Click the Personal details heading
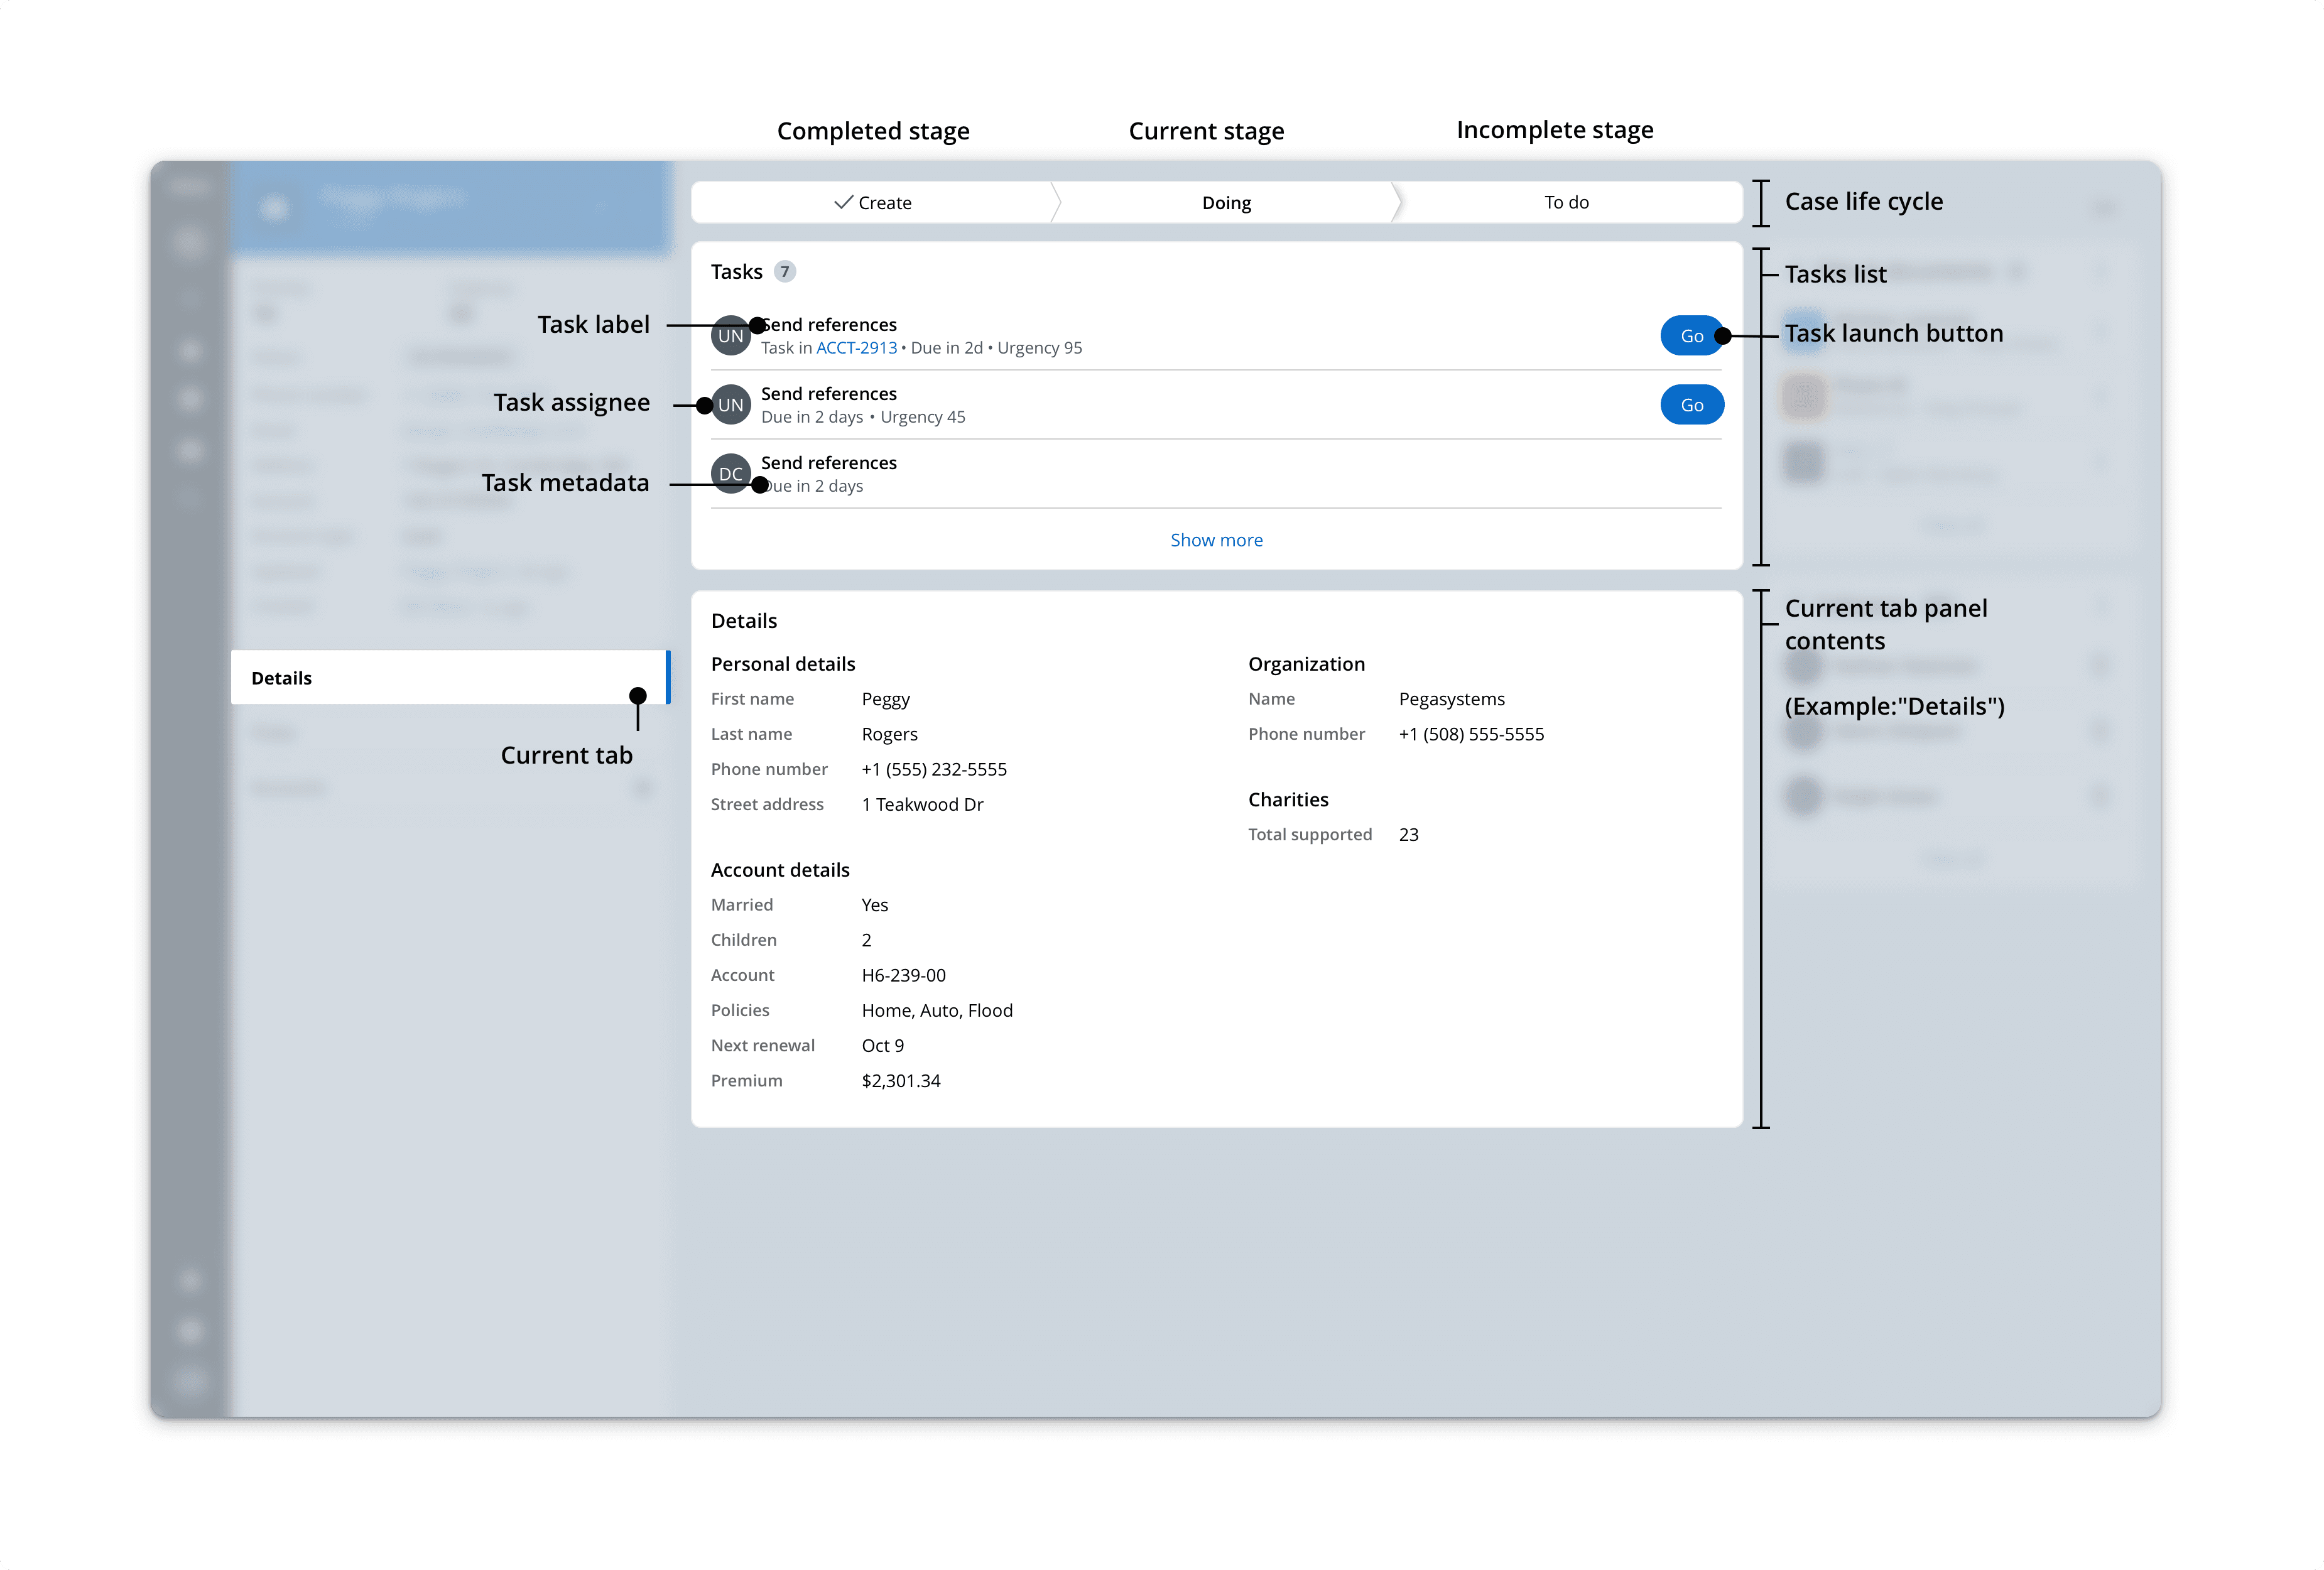This screenshot has height=1570, width=2324. point(783,664)
